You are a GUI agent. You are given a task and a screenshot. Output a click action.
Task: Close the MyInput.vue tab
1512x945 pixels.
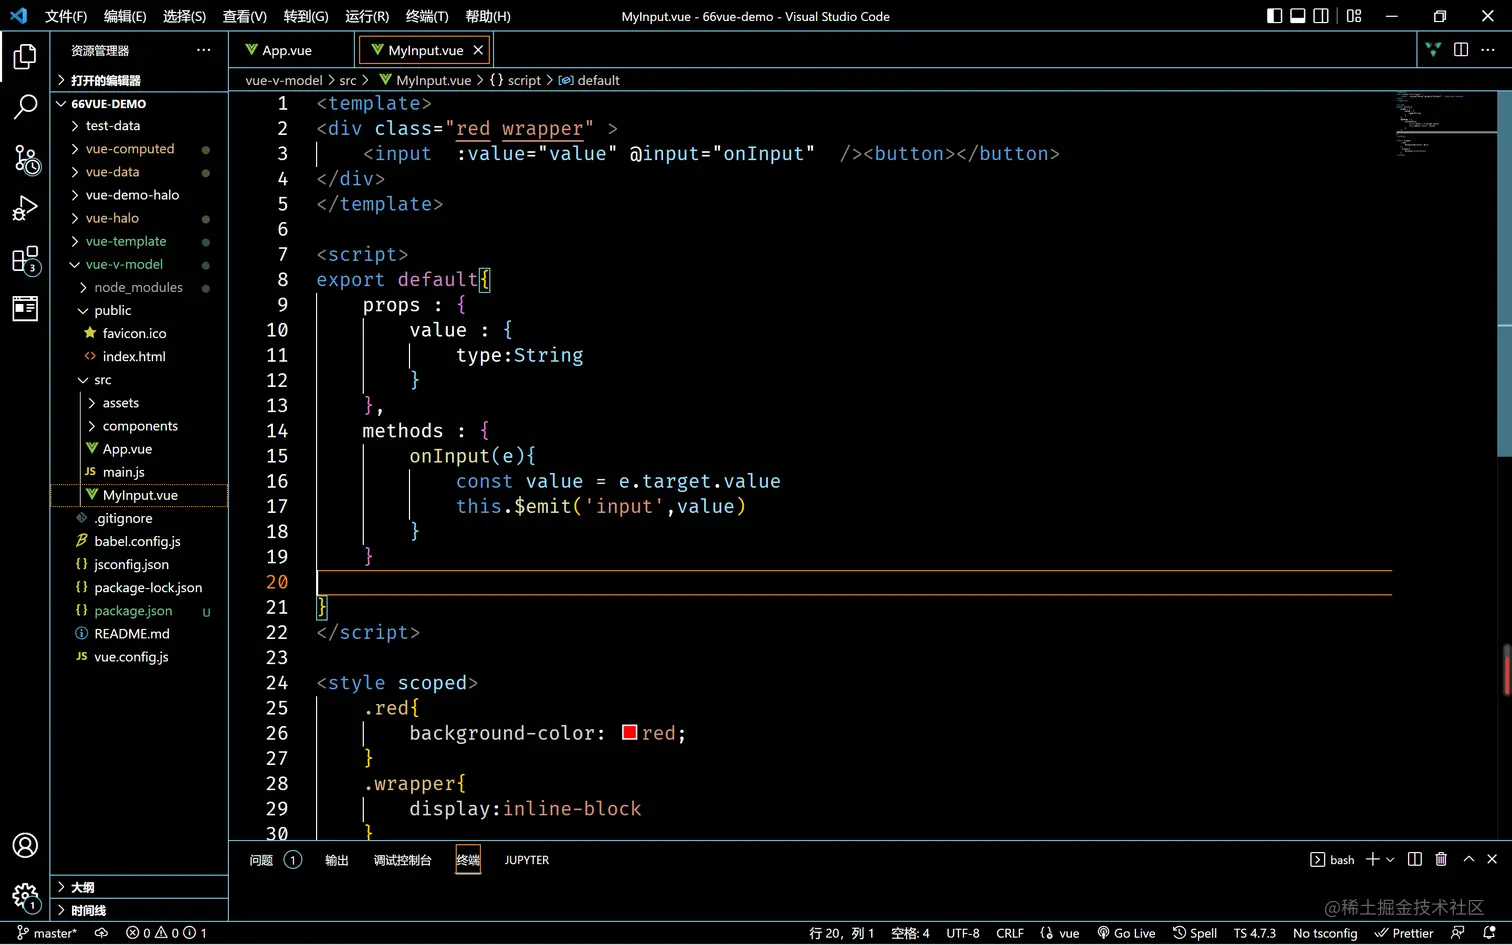[x=478, y=50]
